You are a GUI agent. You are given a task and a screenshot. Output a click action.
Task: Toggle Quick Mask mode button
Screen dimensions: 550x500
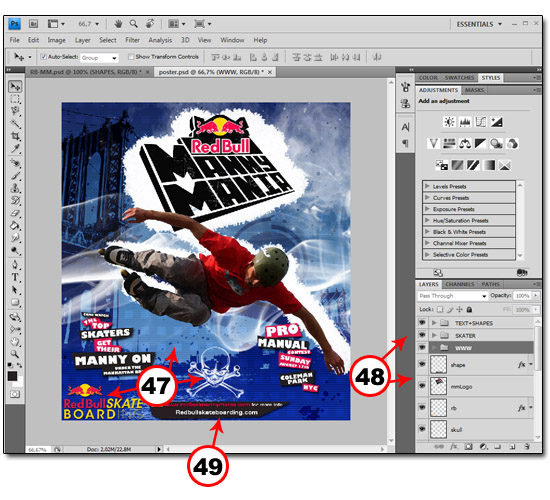point(15,394)
